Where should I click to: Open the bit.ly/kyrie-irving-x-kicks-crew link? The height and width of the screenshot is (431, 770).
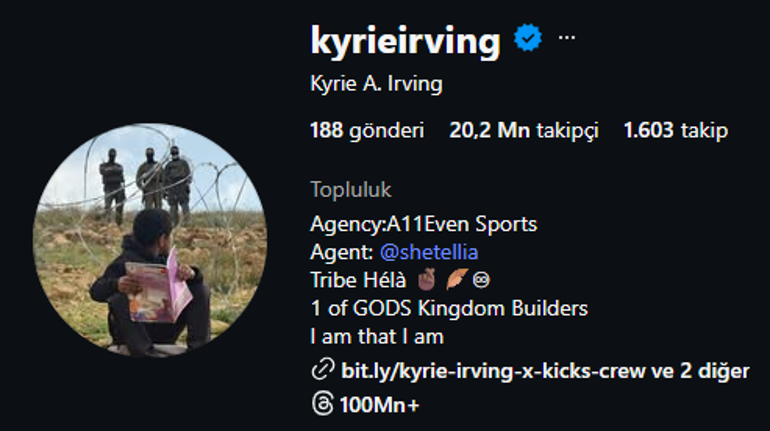coord(493,371)
